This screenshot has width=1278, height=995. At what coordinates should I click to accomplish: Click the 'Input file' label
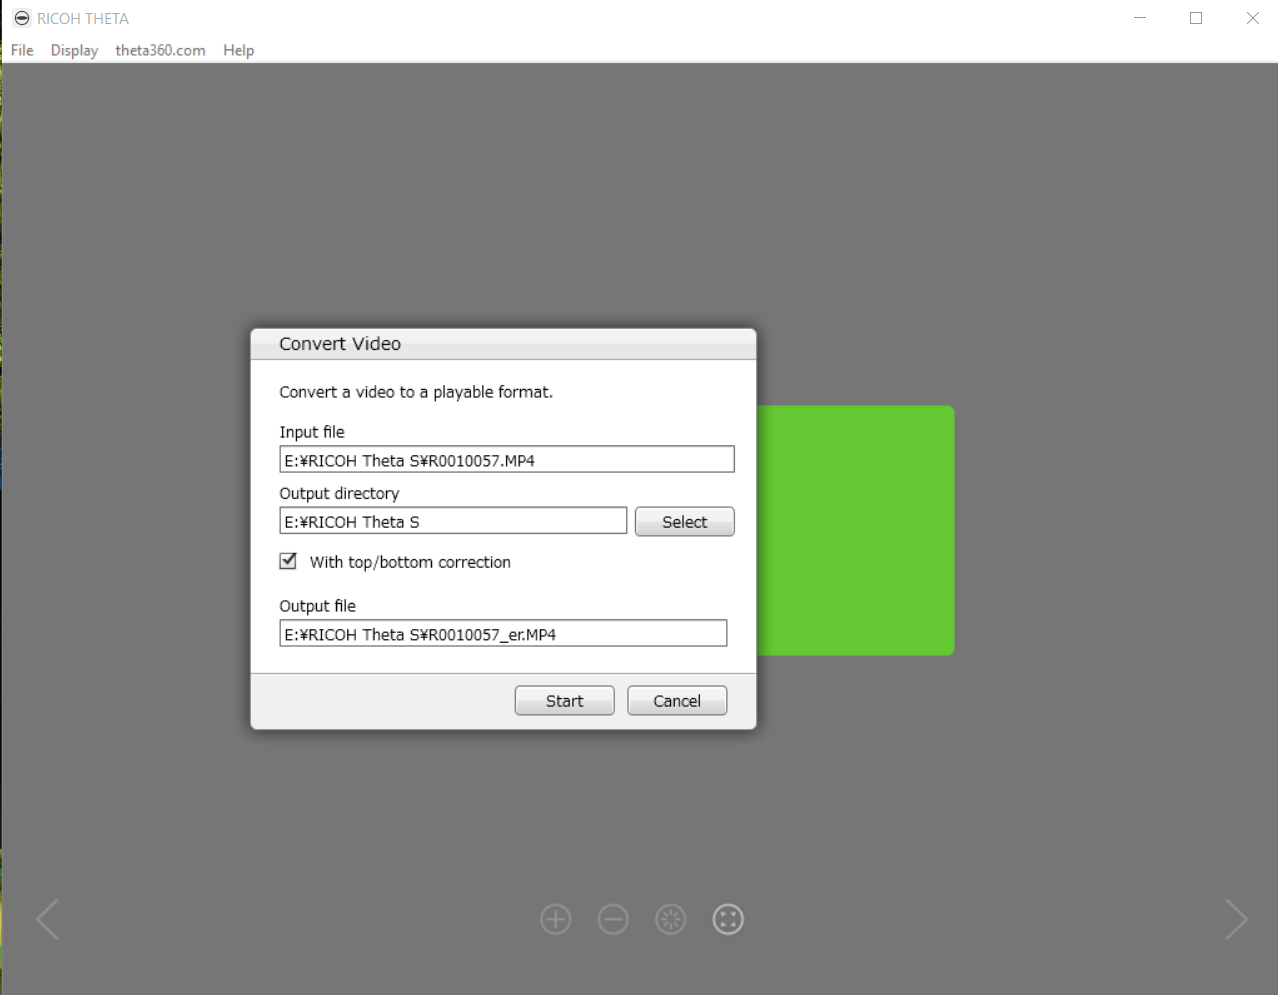coord(312,432)
